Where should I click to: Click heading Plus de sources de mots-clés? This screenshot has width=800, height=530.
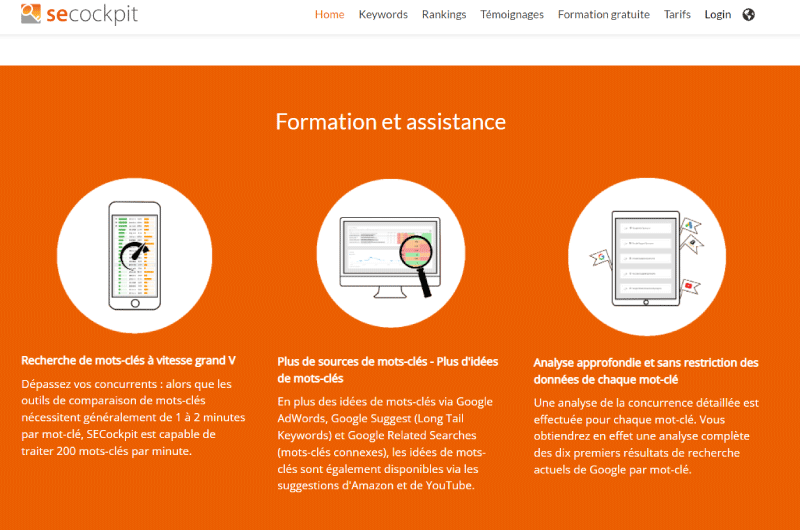(388, 370)
